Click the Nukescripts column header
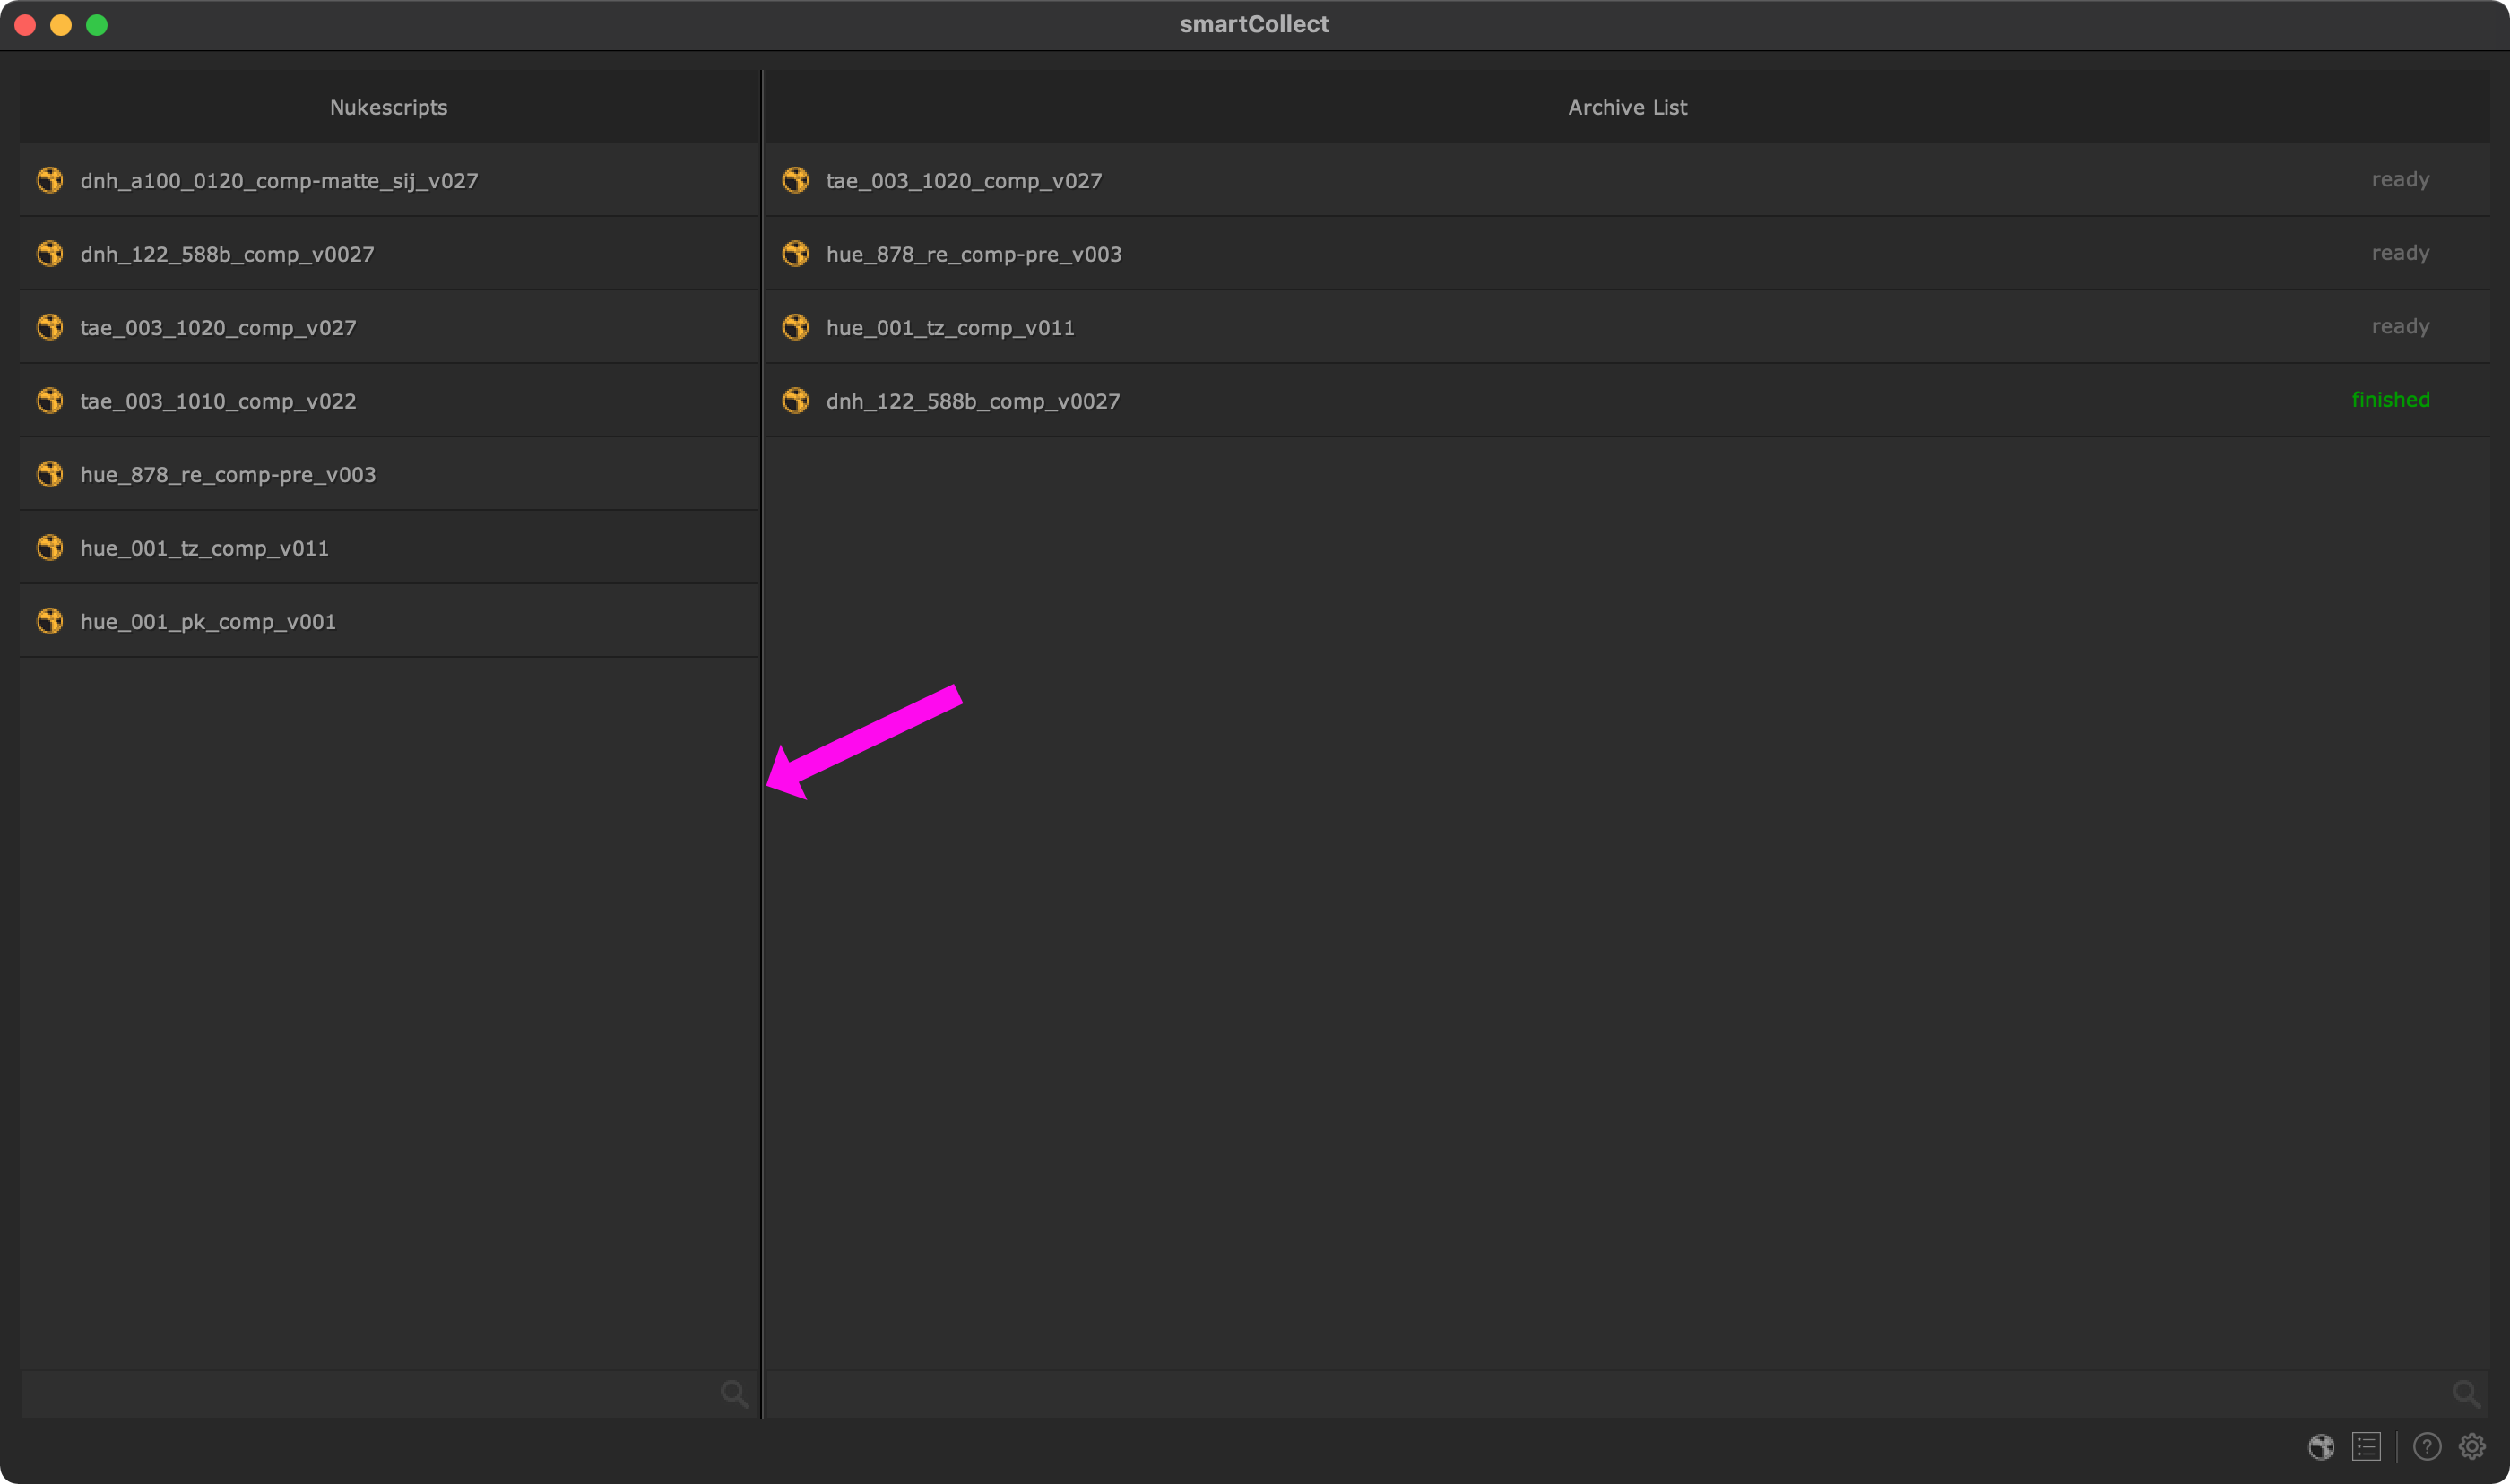This screenshot has height=1484, width=2510. tap(389, 107)
